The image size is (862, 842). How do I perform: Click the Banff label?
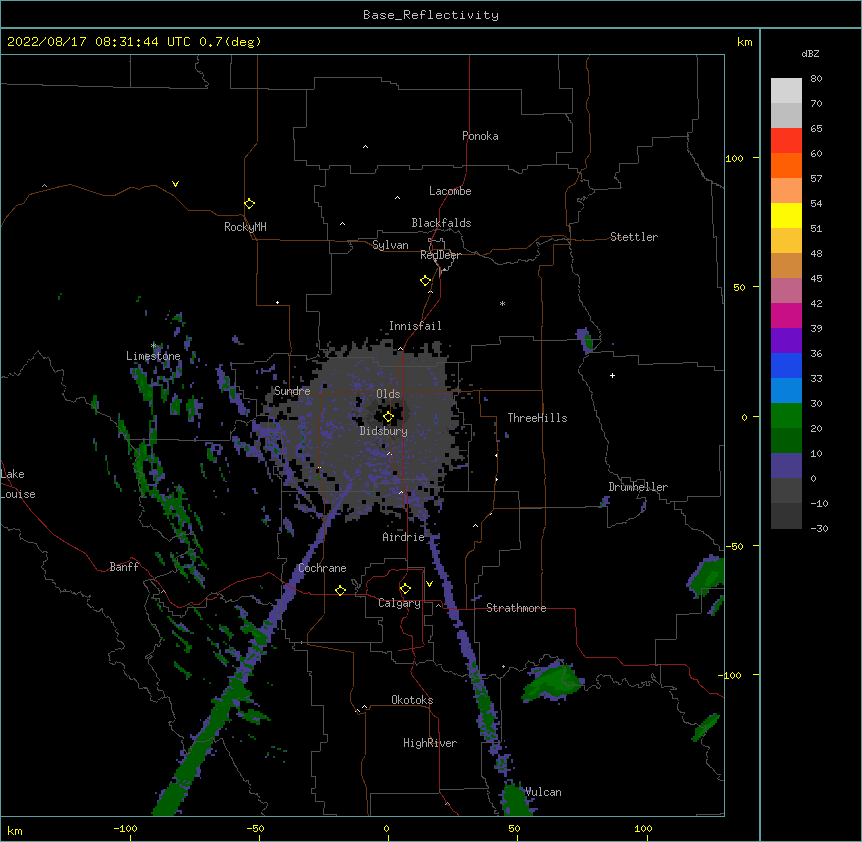tap(124, 567)
